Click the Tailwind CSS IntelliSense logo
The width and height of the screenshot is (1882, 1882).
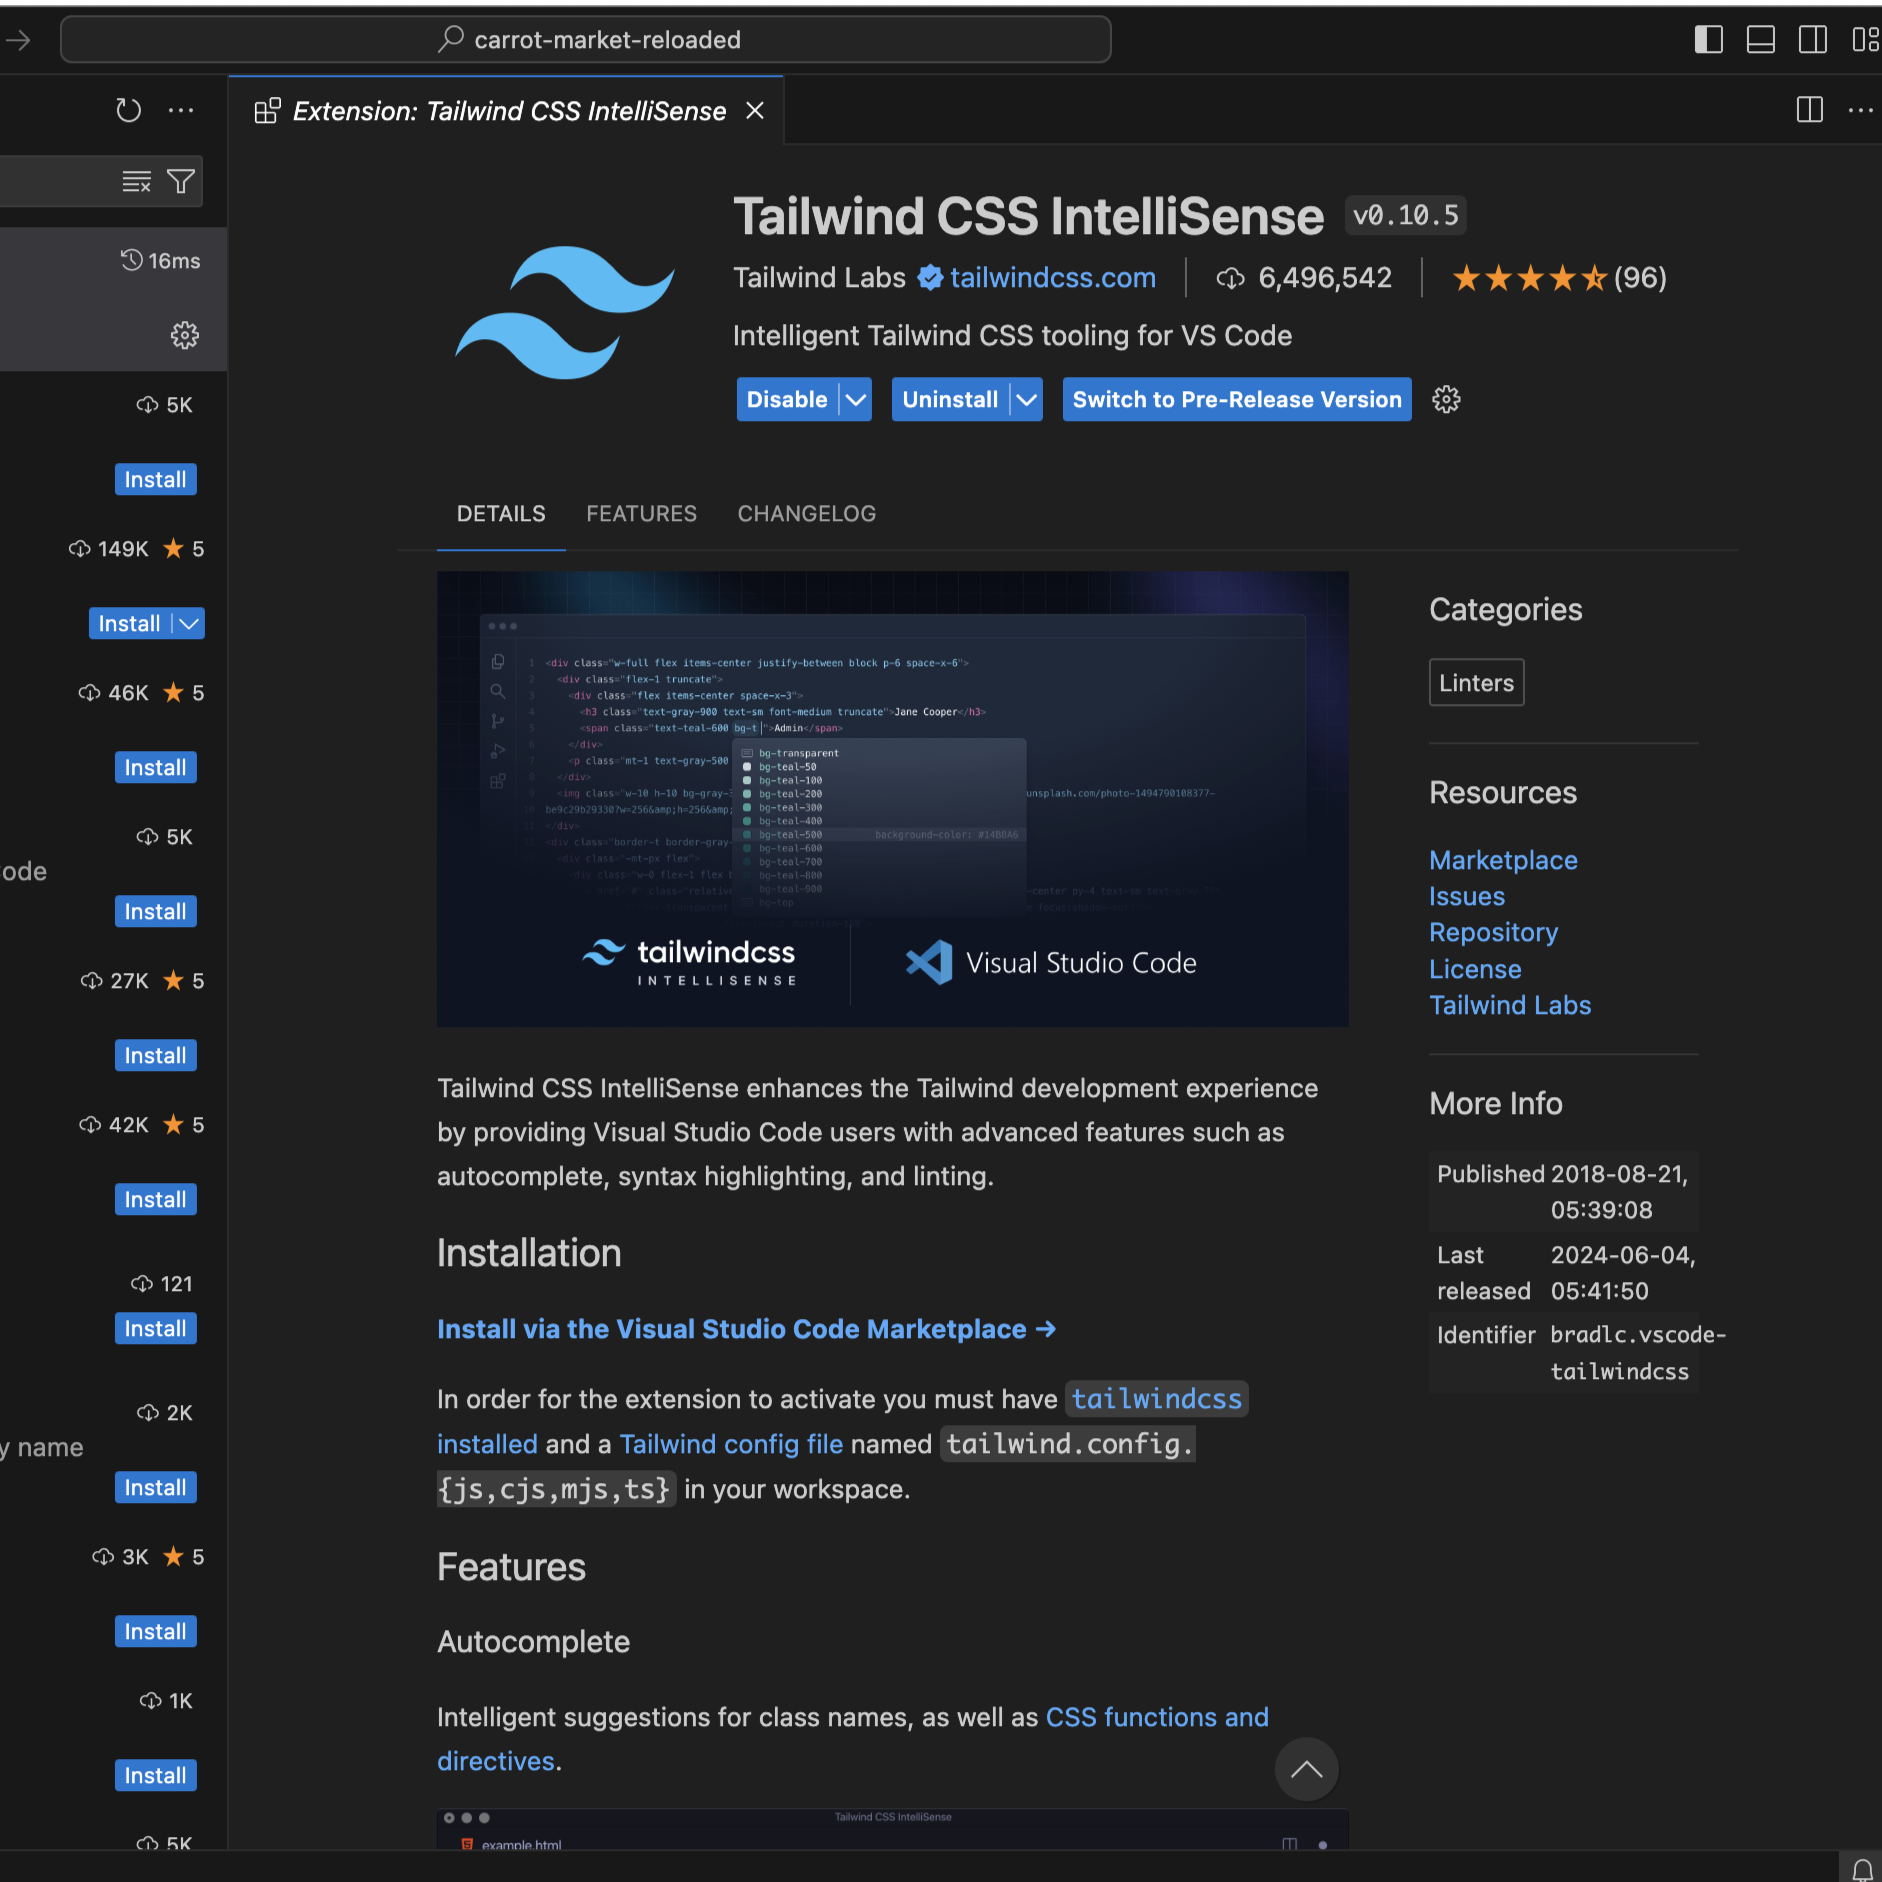565,313
